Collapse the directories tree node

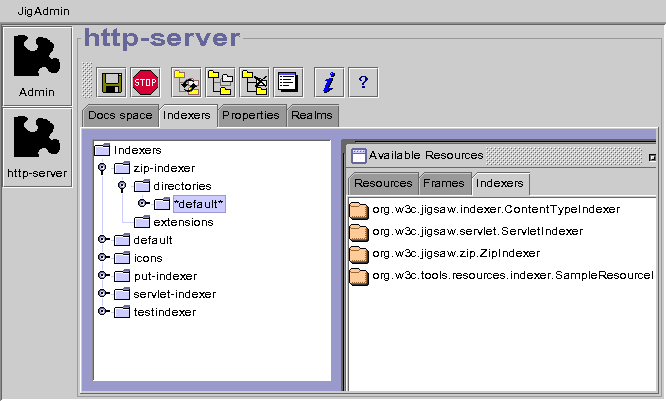click(x=122, y=186)
